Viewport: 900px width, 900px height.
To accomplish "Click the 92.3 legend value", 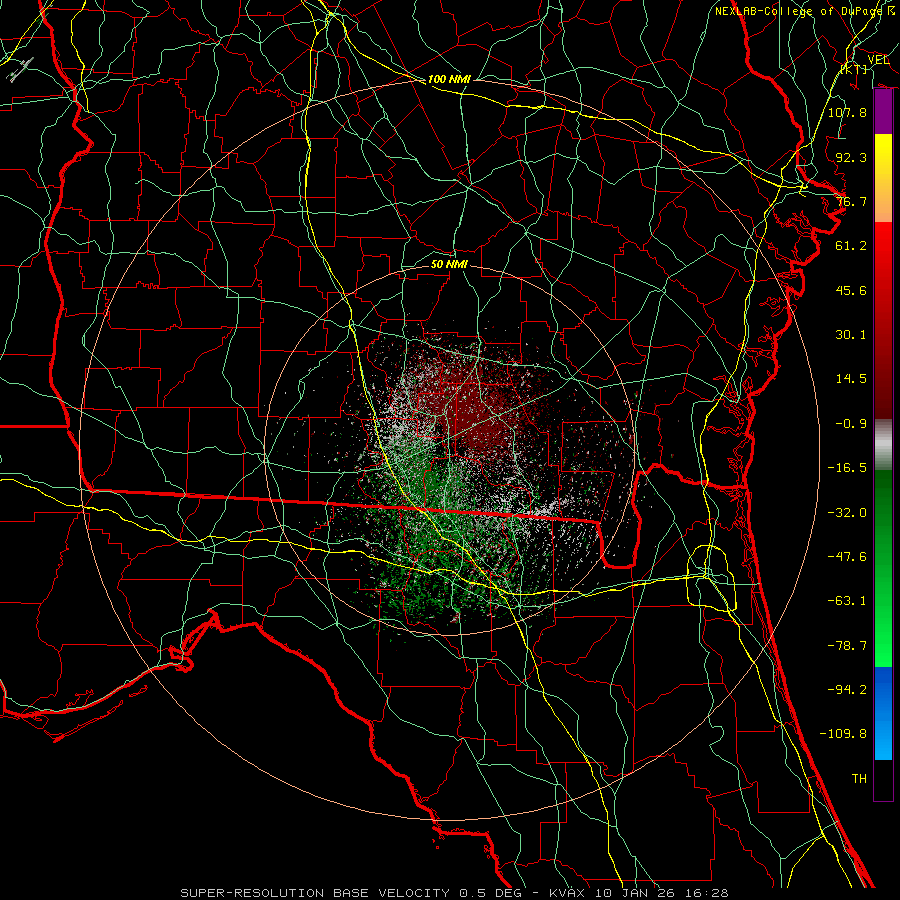I will [851, 157].
